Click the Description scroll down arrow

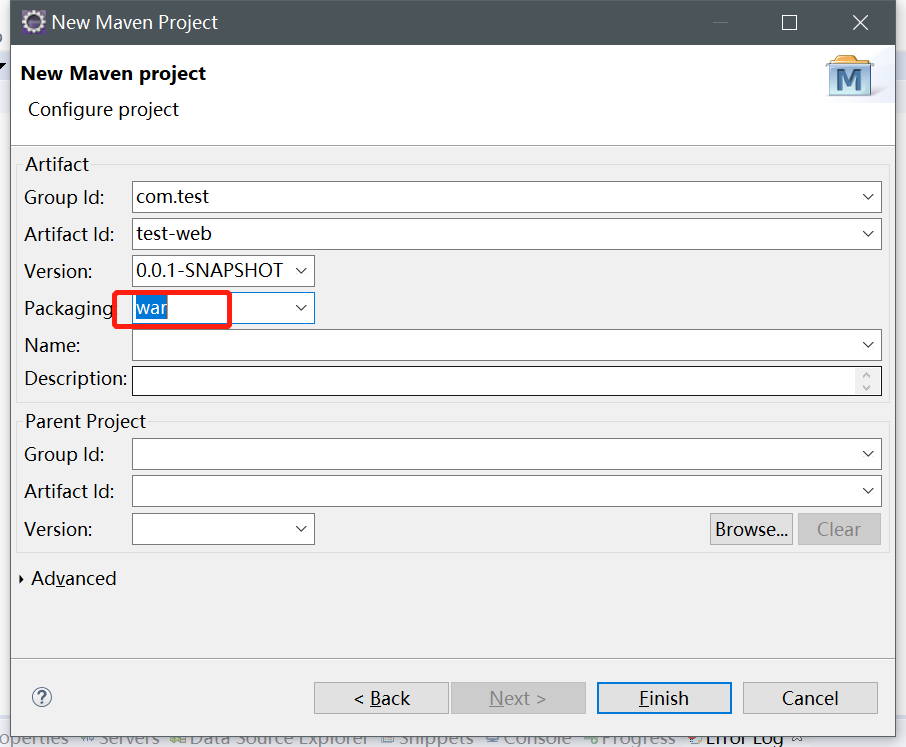click(x=866, y=388)
